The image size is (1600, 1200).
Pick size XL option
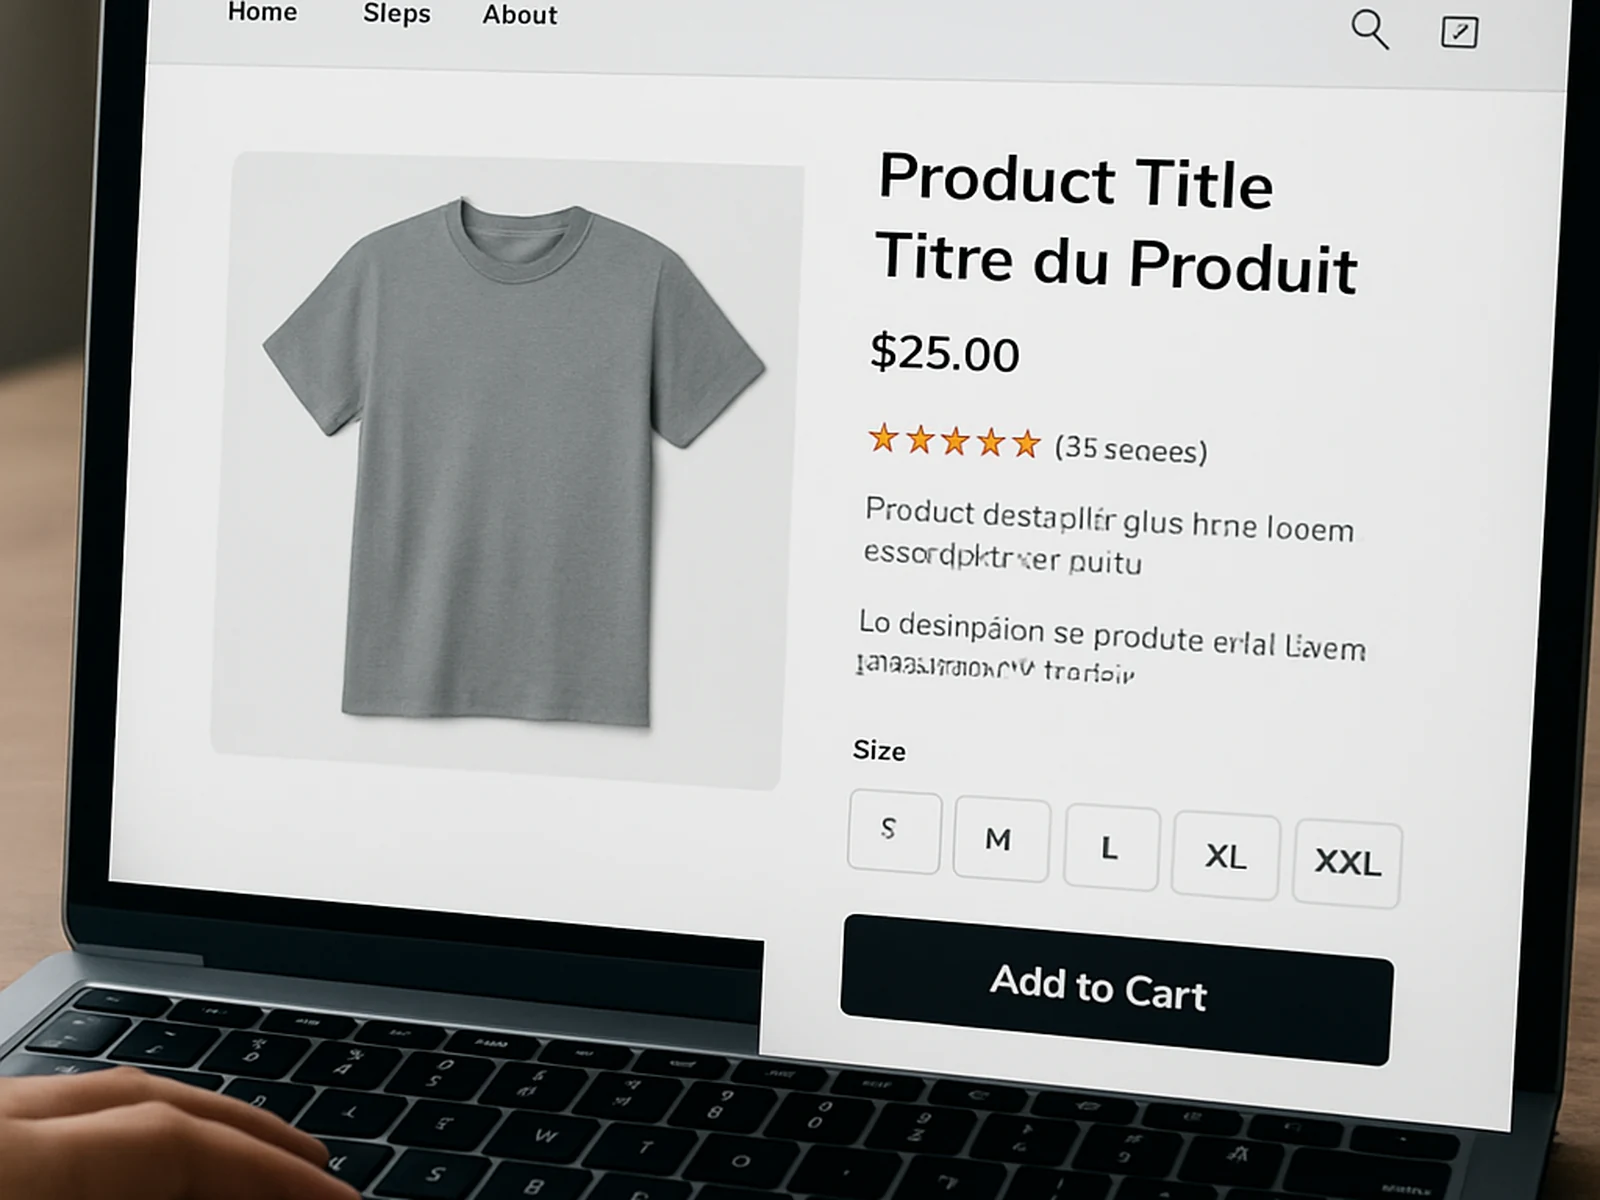1225,856
